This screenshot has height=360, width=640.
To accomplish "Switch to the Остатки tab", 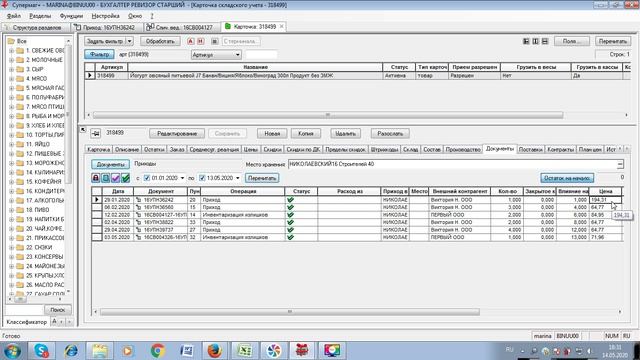I will (x=154, y=150).
